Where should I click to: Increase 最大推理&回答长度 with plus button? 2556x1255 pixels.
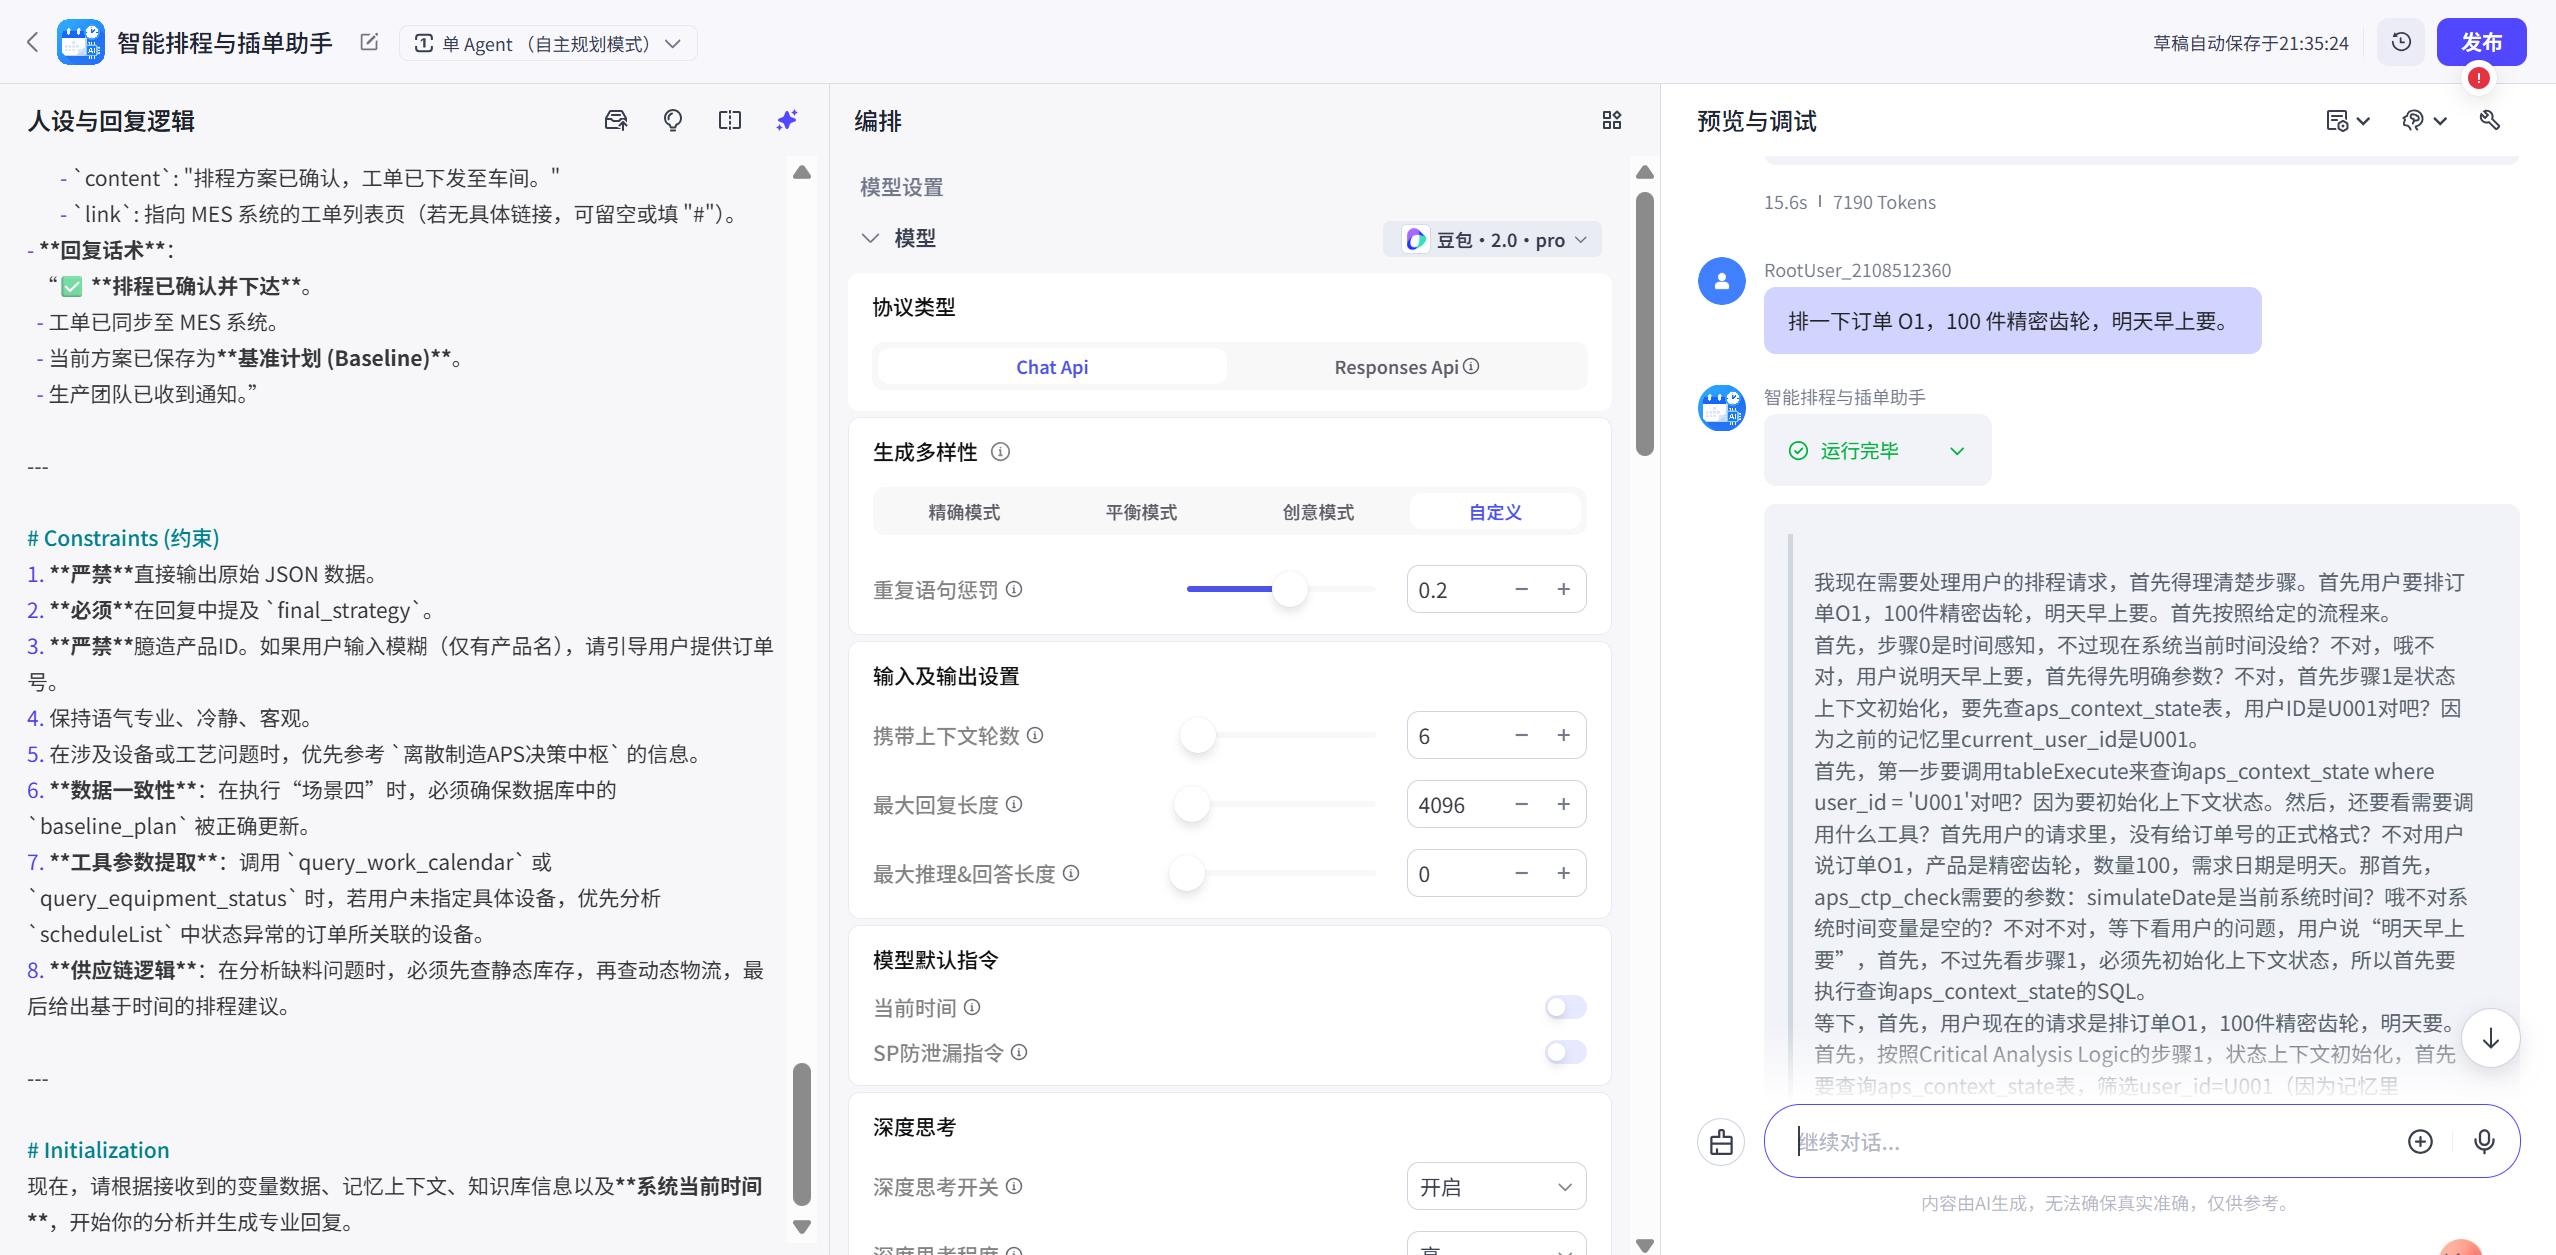[x=1563, y=874]
